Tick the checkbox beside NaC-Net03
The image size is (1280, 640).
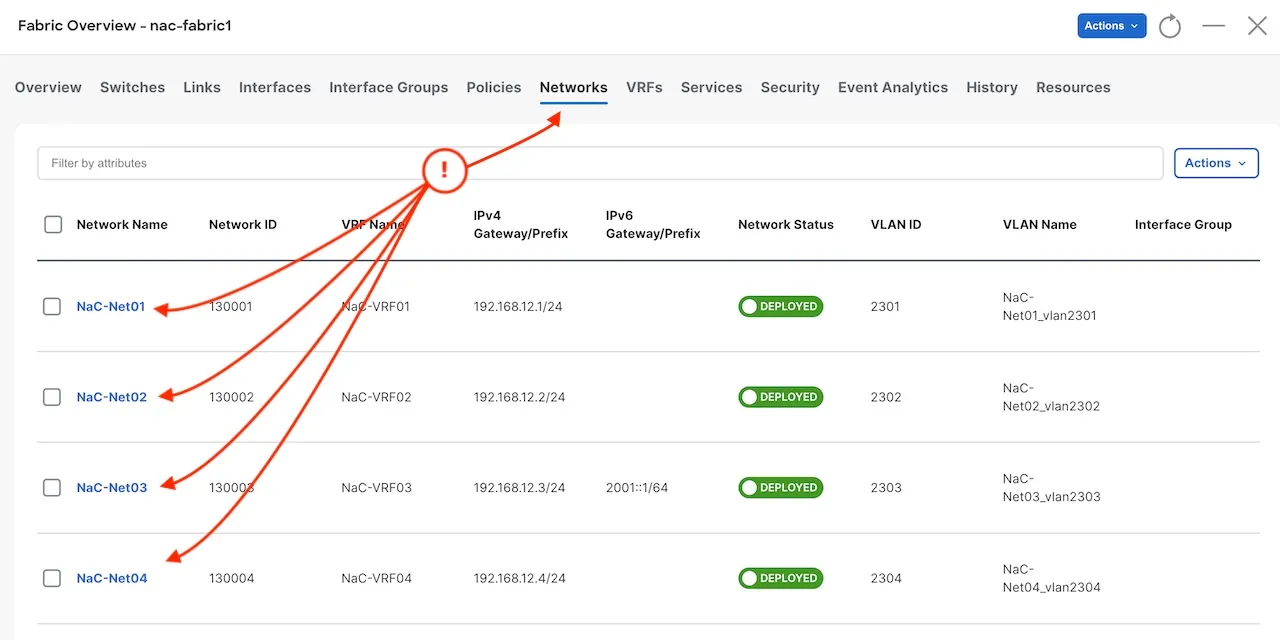[52, 487]
